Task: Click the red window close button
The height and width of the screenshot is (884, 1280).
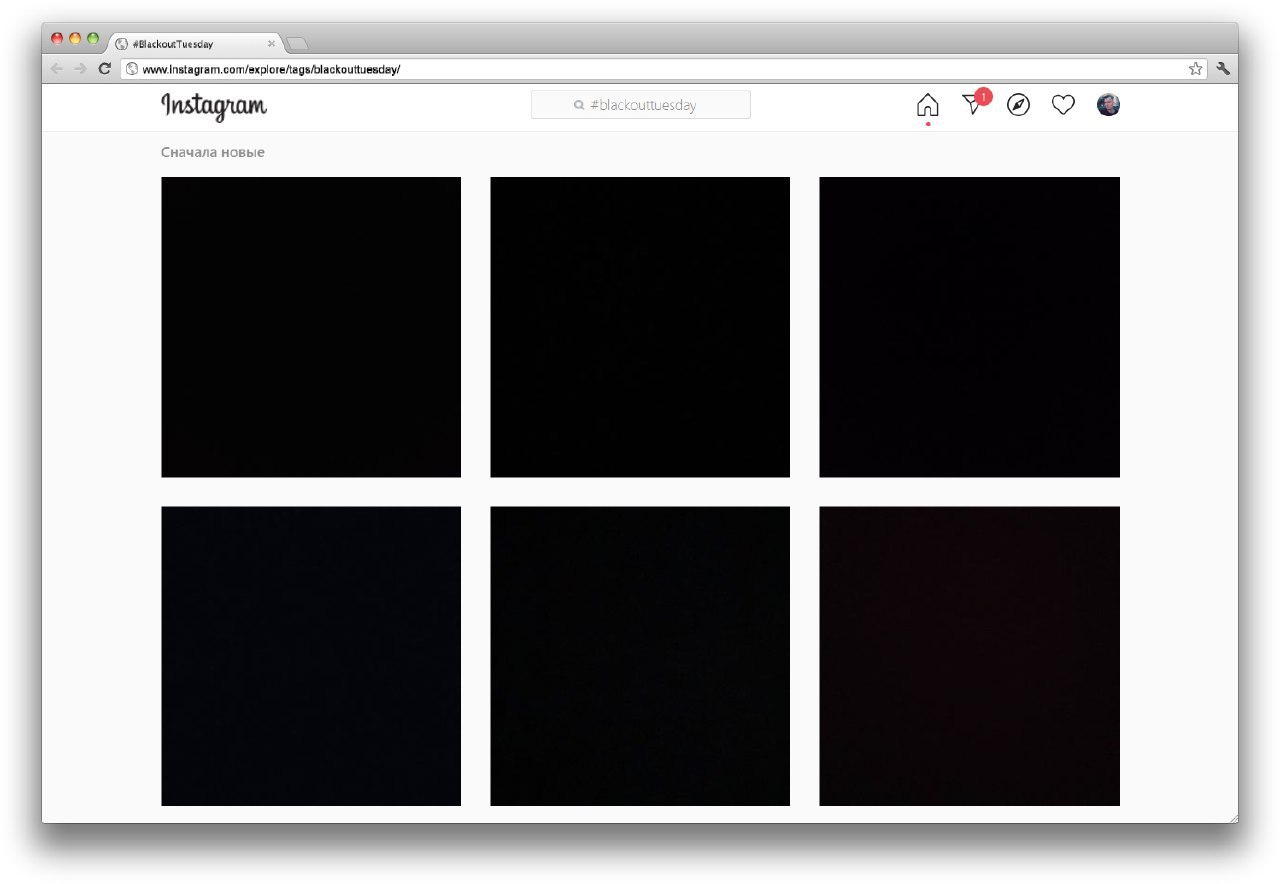Action: tap(57, 38)
